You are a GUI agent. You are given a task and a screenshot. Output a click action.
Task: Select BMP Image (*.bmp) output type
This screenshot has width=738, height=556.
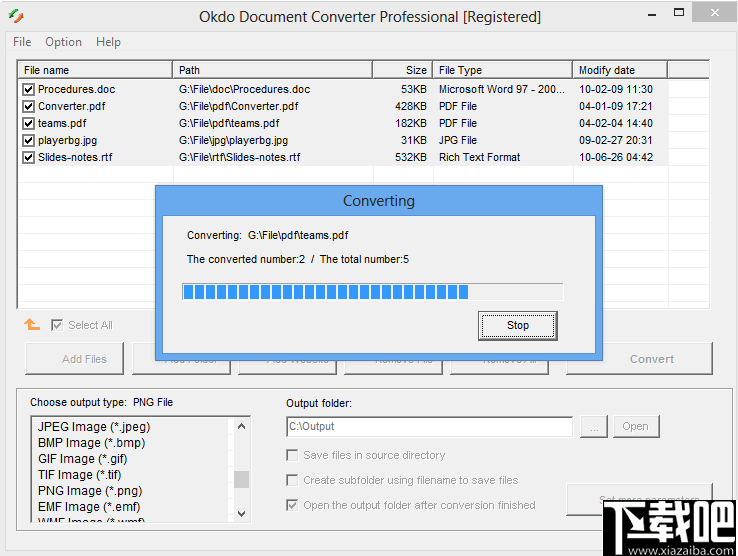click(92, 443)
